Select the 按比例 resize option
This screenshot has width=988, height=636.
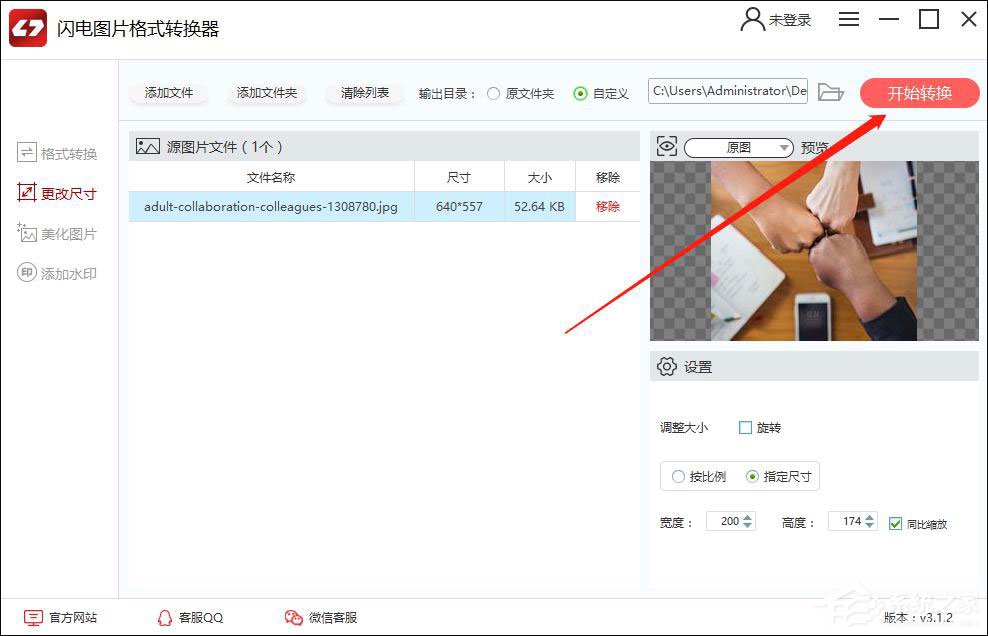(x=679, y=476)
